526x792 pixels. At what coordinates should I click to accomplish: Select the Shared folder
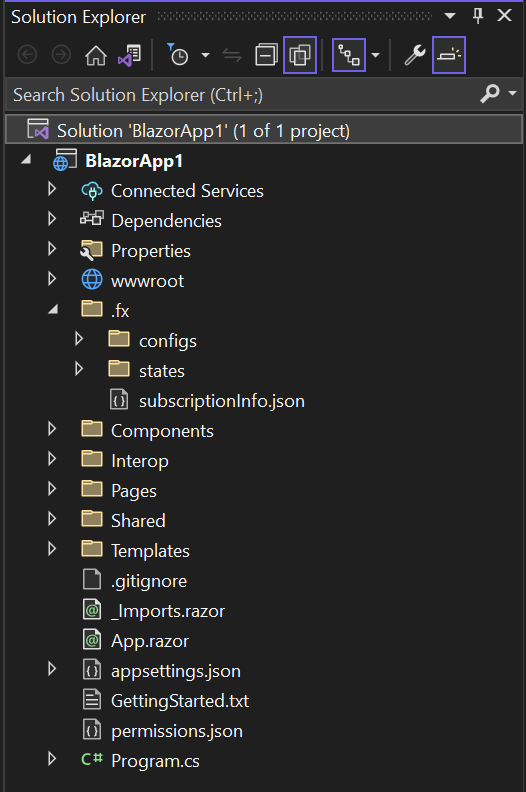pyautogui.click(x=138, y=521)
